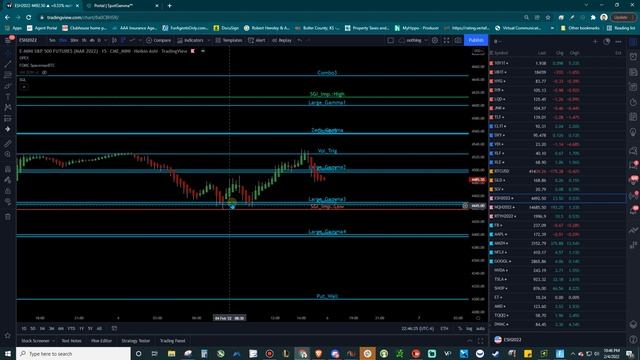The image size is (640, 360).
Task: Click the go to date calendar icon
Action: click(x=114, y=328)
